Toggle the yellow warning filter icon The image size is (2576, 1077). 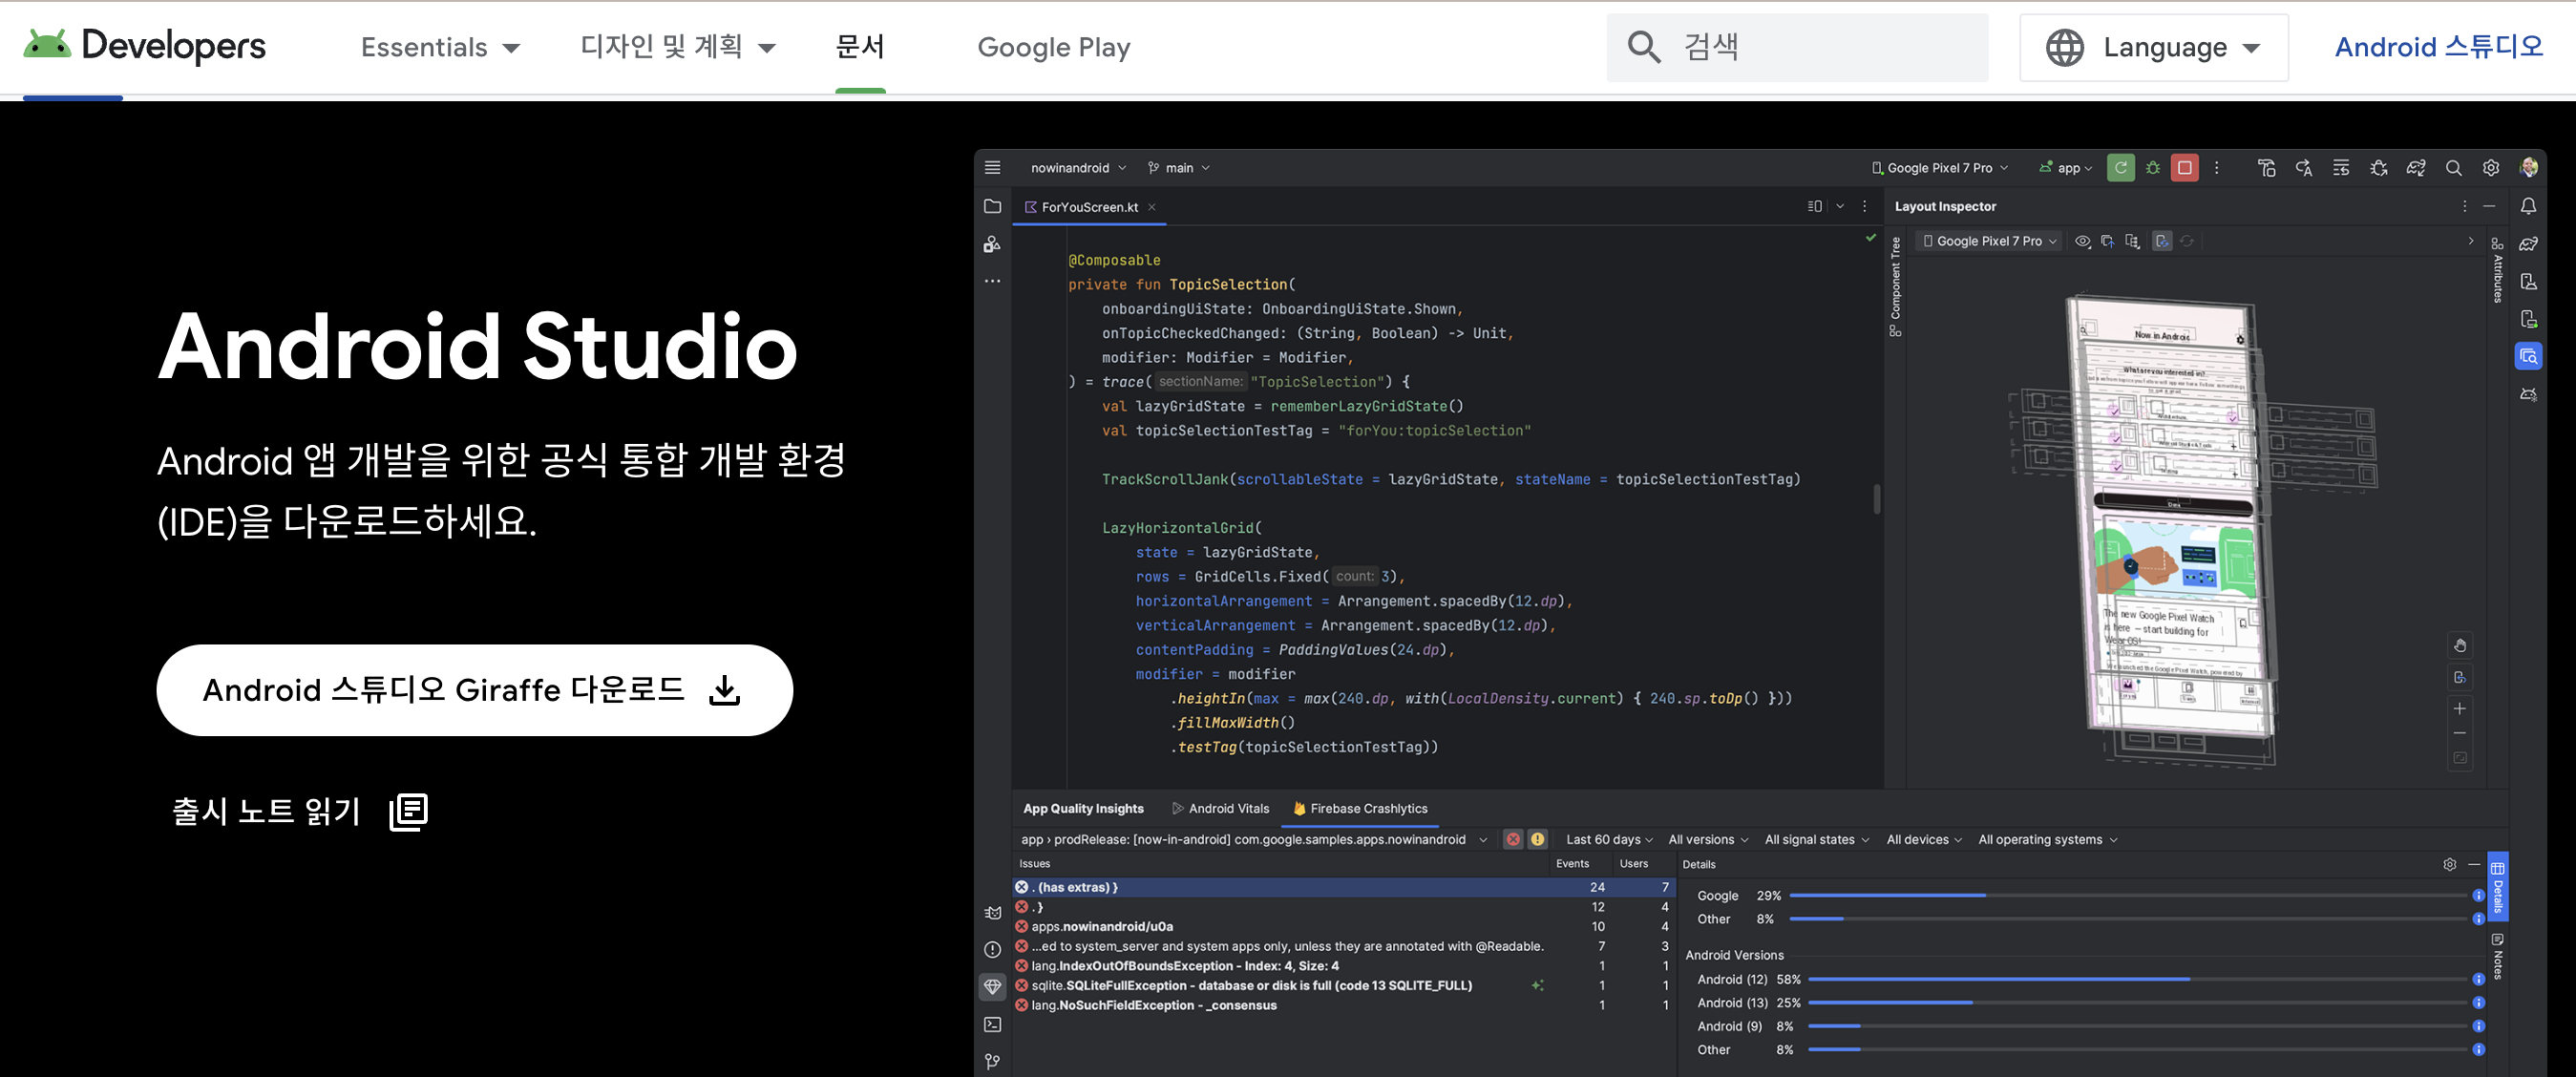coord(1537,839)
